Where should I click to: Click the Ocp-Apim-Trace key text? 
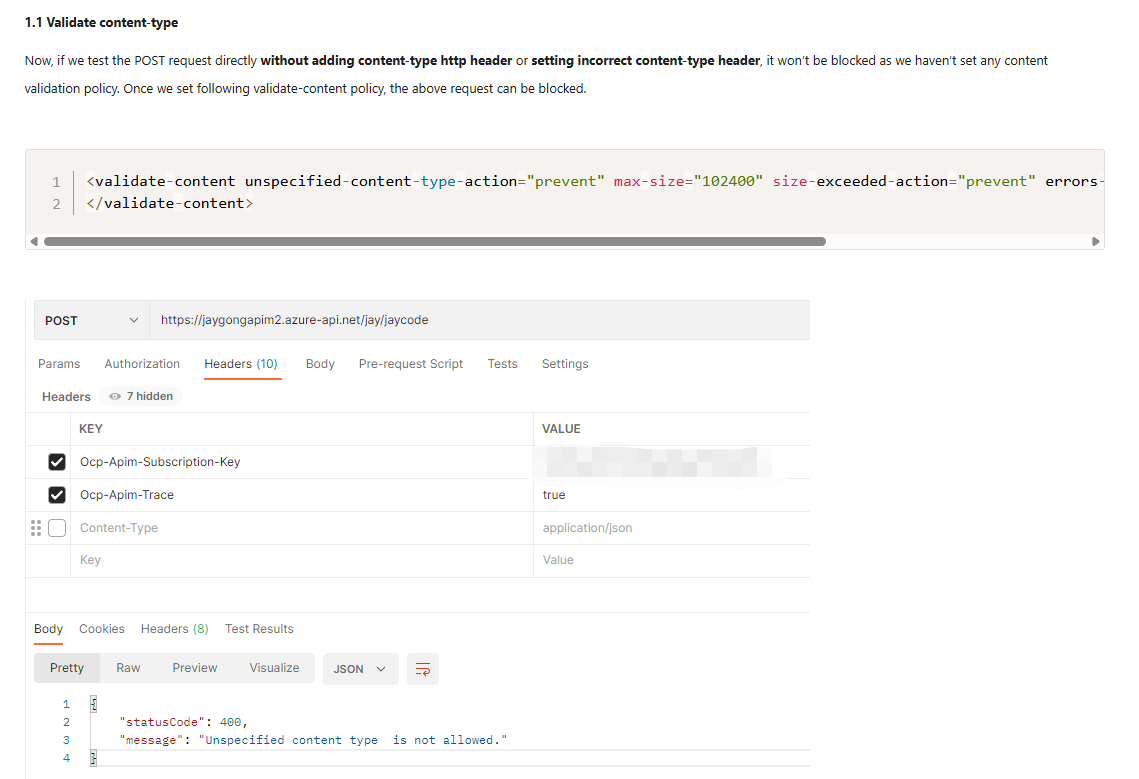tap(127, 495)
